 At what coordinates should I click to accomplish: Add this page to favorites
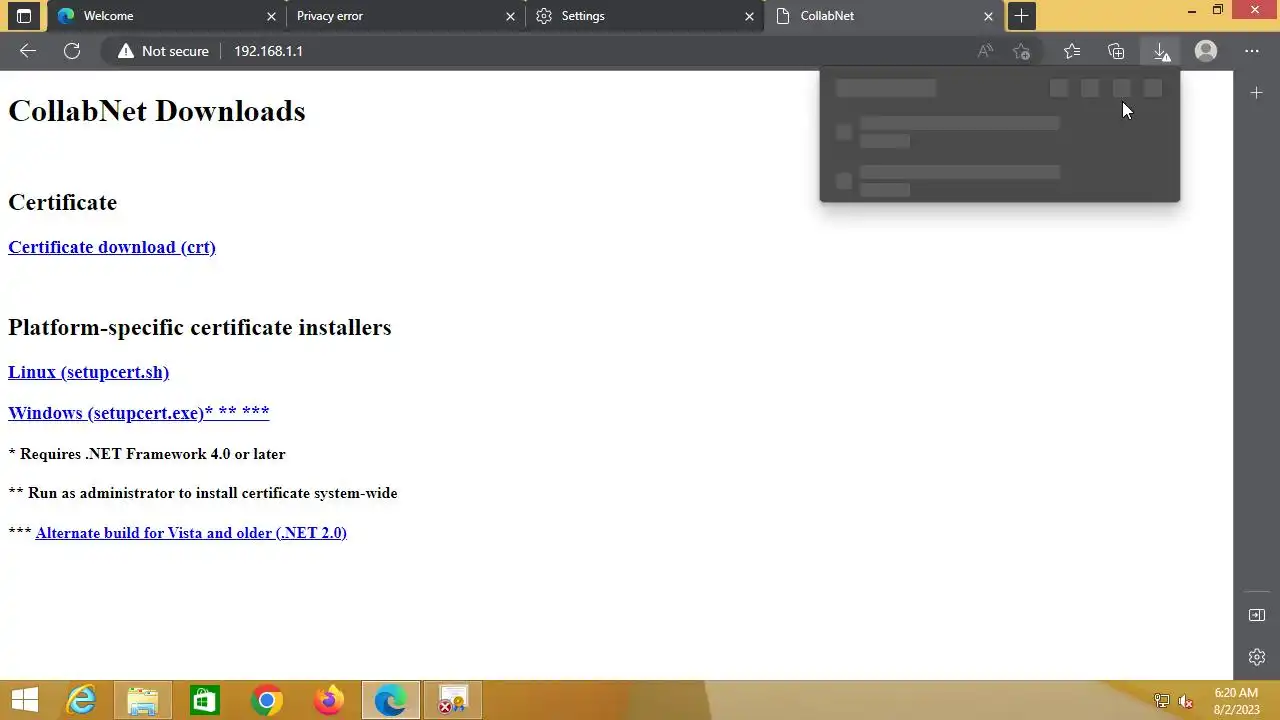[1021, 51]
